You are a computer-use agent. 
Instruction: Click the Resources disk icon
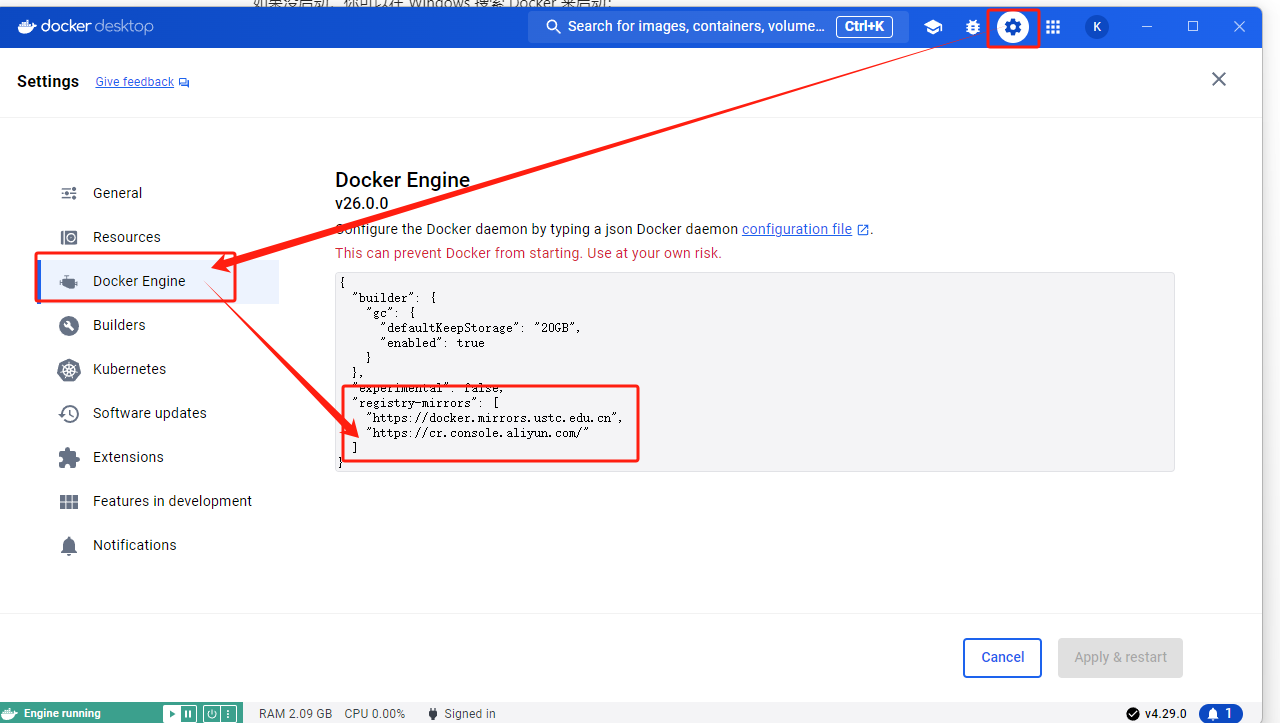69,237
